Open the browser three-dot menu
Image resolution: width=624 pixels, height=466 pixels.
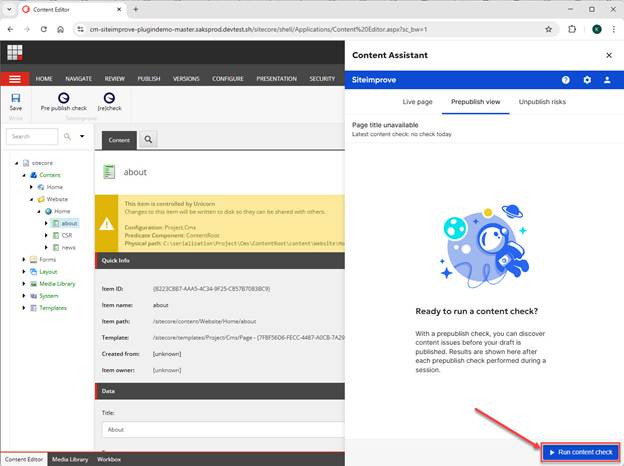pos(613,29)
